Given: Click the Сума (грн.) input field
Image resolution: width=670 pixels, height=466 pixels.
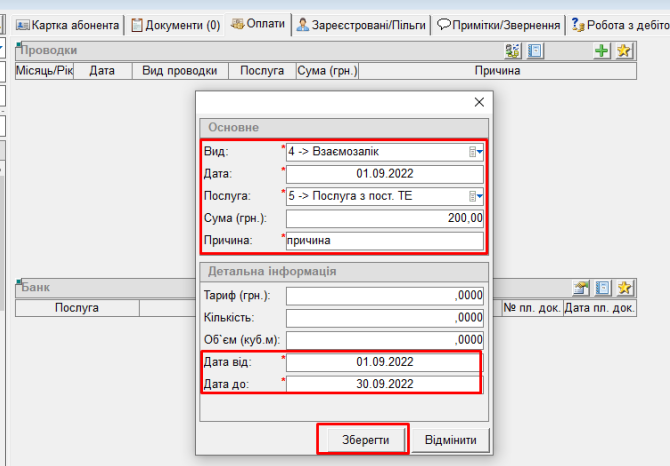Looking at the screenshot, I should pyautogui.click(x=385, y=218).
